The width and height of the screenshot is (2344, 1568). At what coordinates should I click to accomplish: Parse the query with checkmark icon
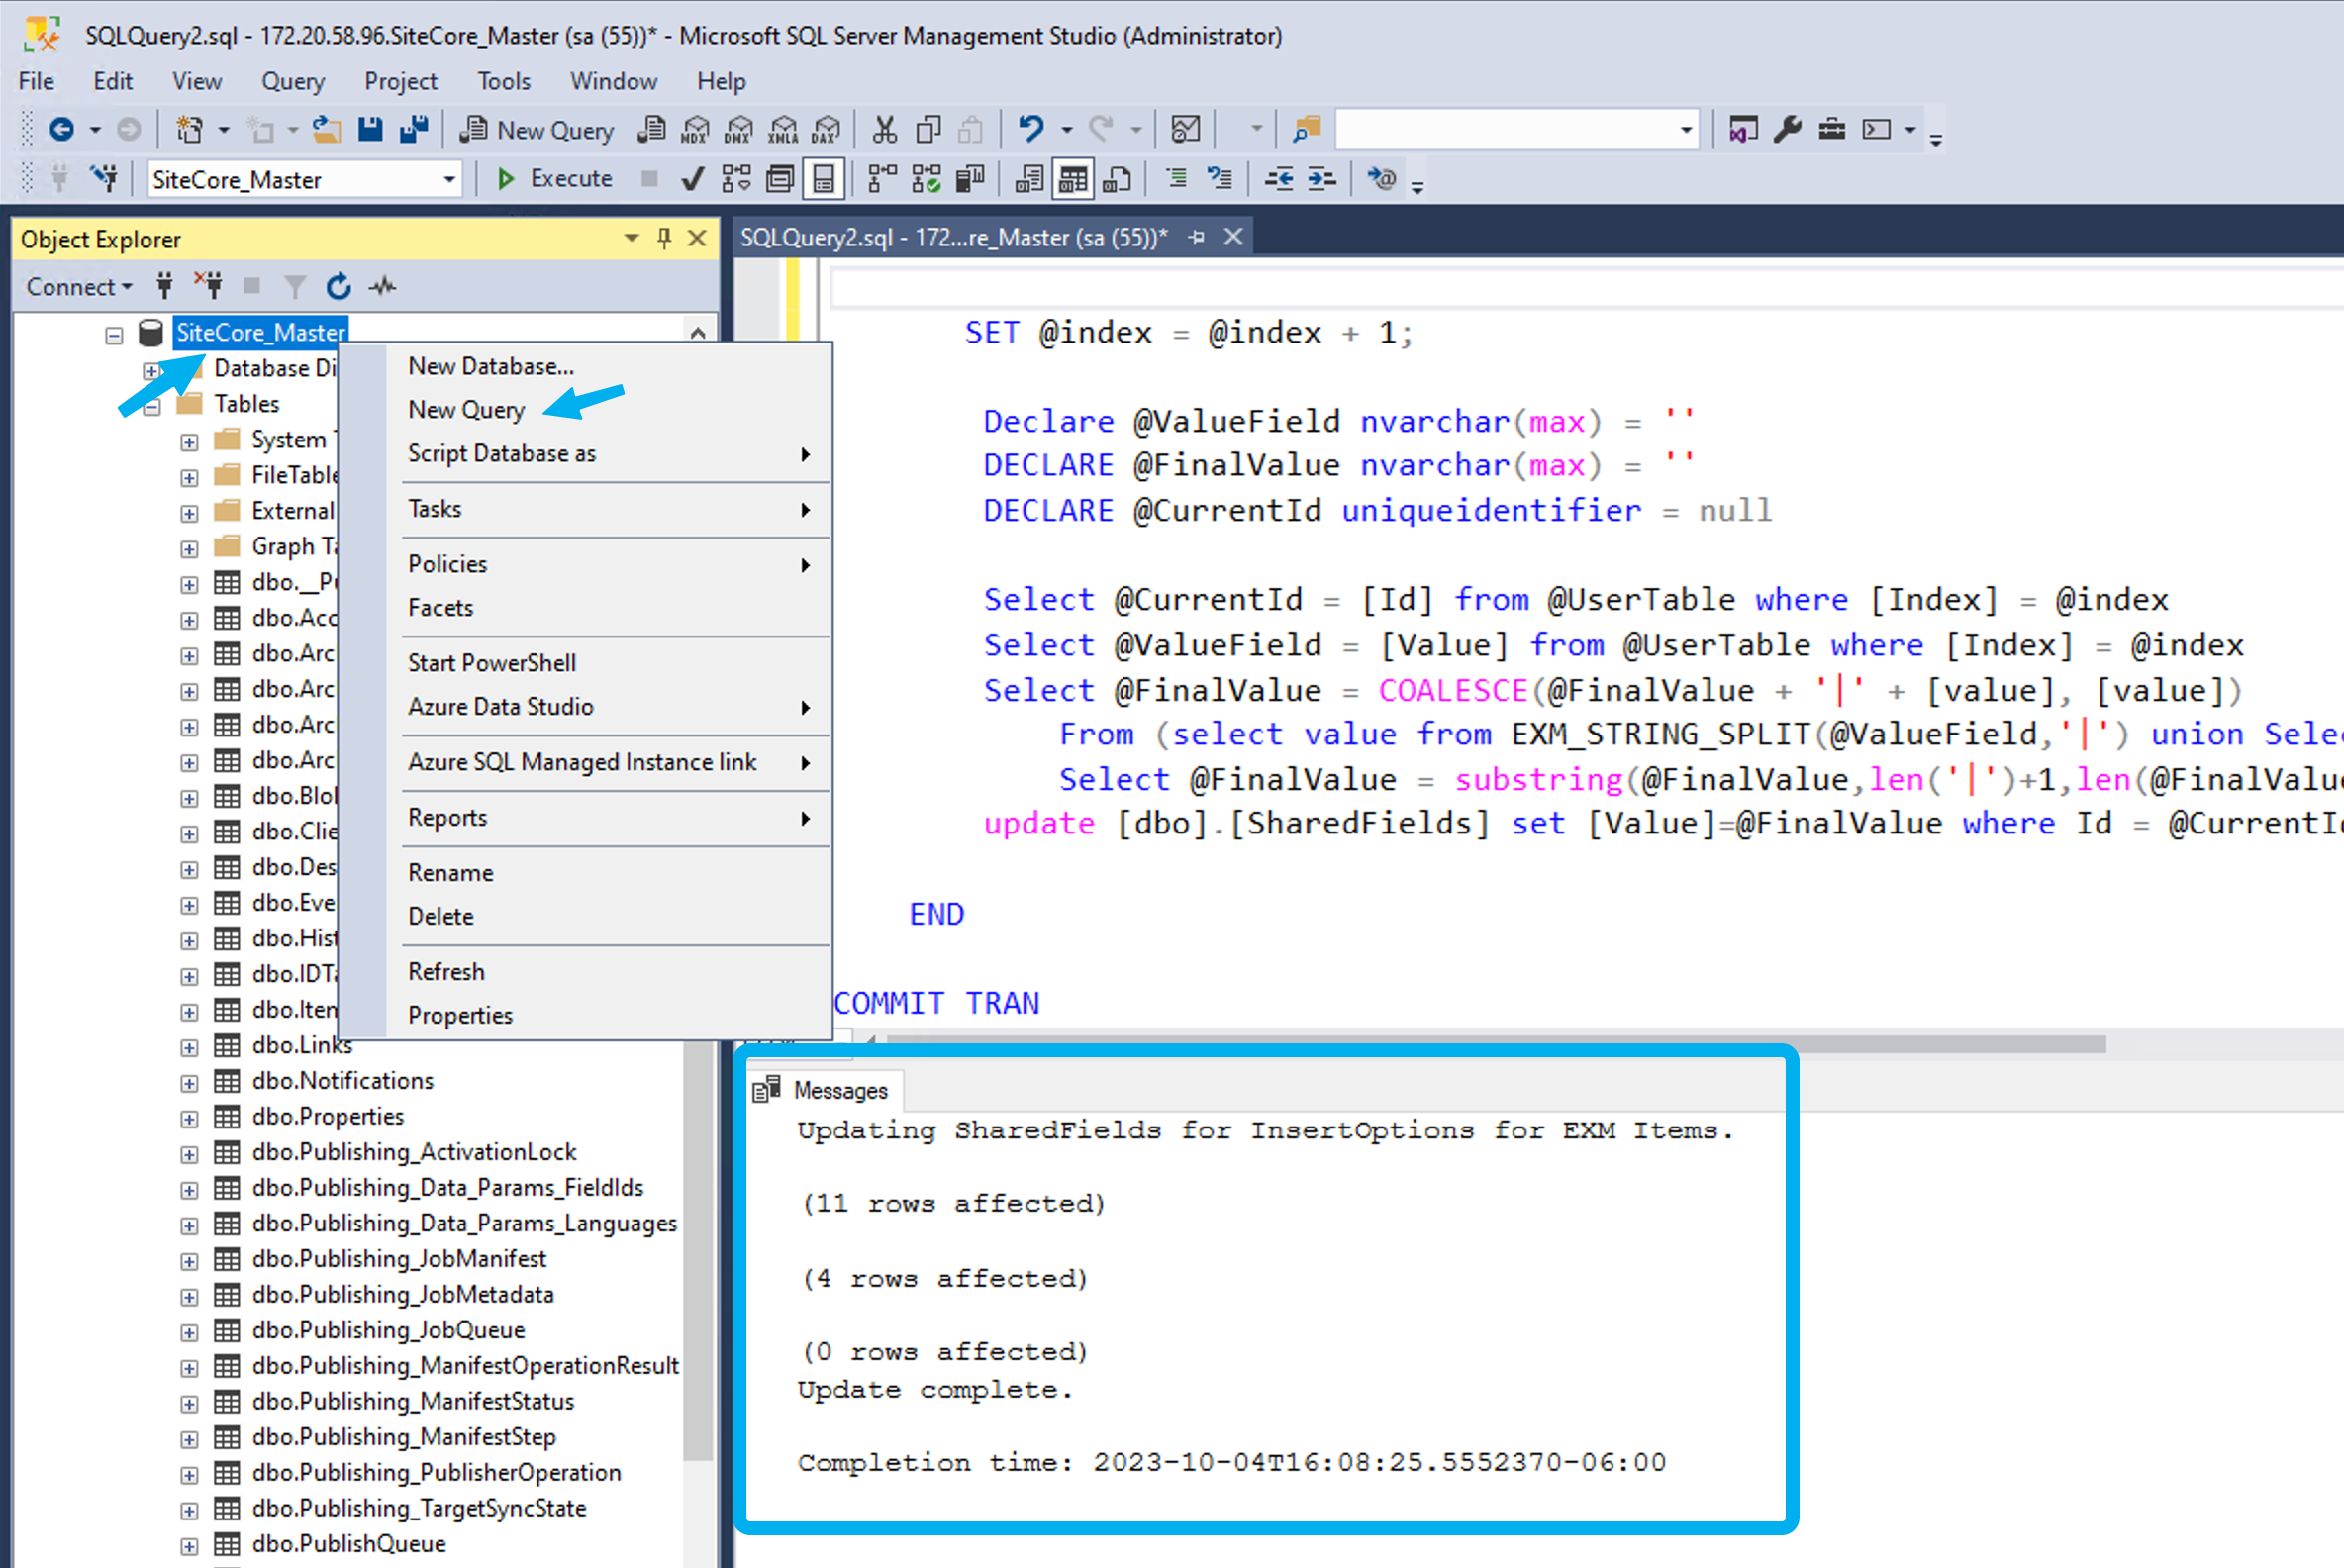pos(692,179)
